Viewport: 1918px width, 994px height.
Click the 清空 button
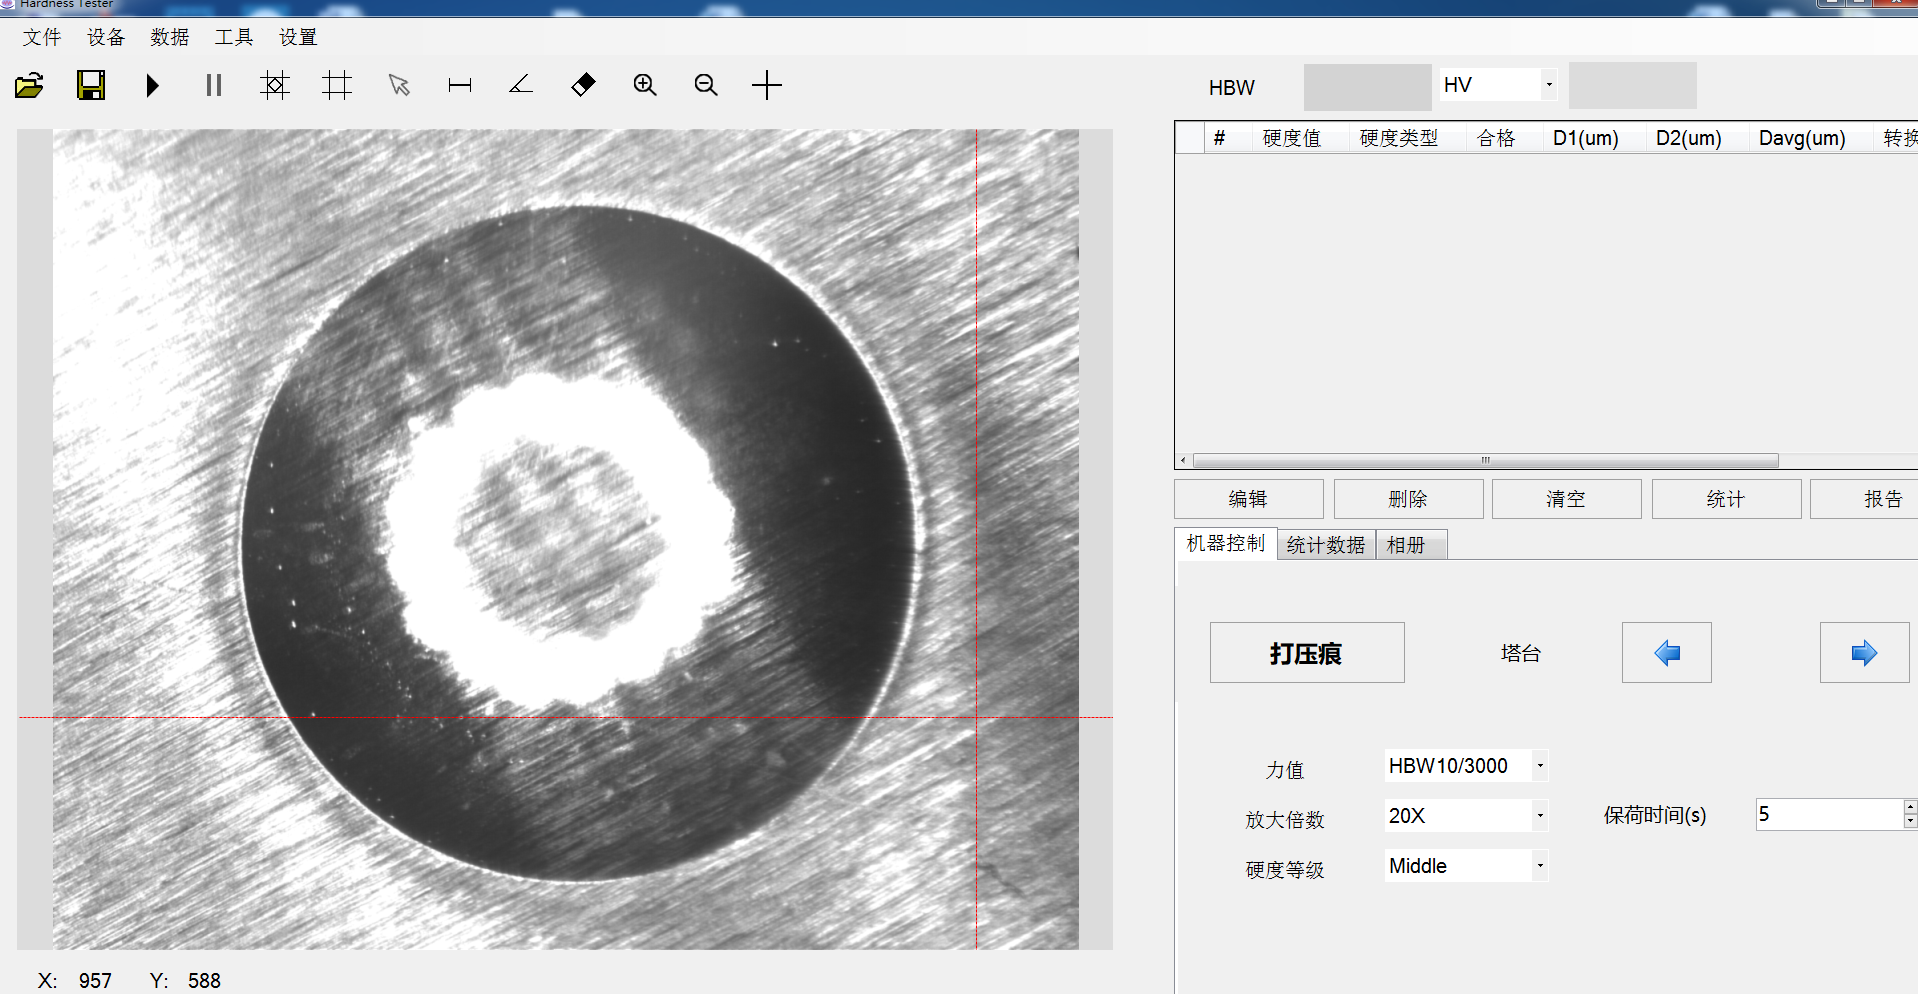[1565, 499]
